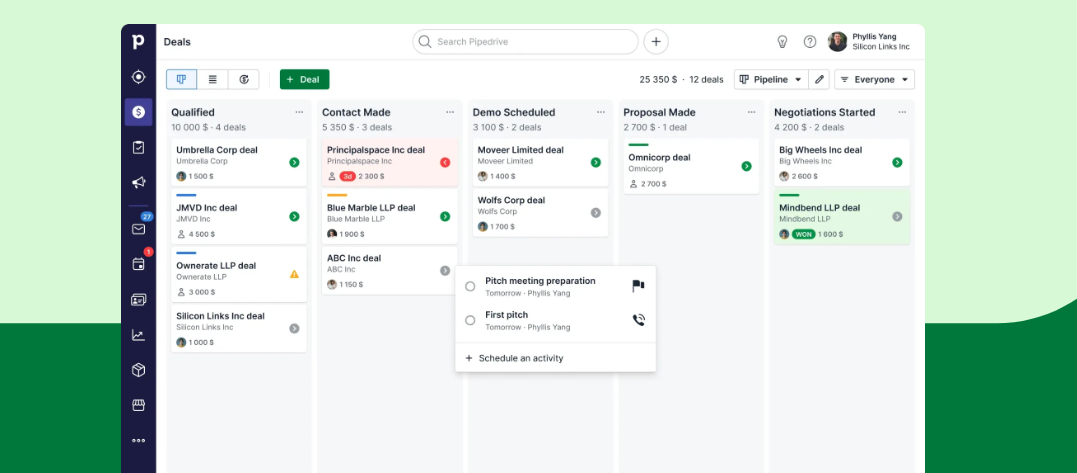Open Sales Assistant lightbulb icon
This screenshot has width=1077, height=473.
tap(782, 42)
